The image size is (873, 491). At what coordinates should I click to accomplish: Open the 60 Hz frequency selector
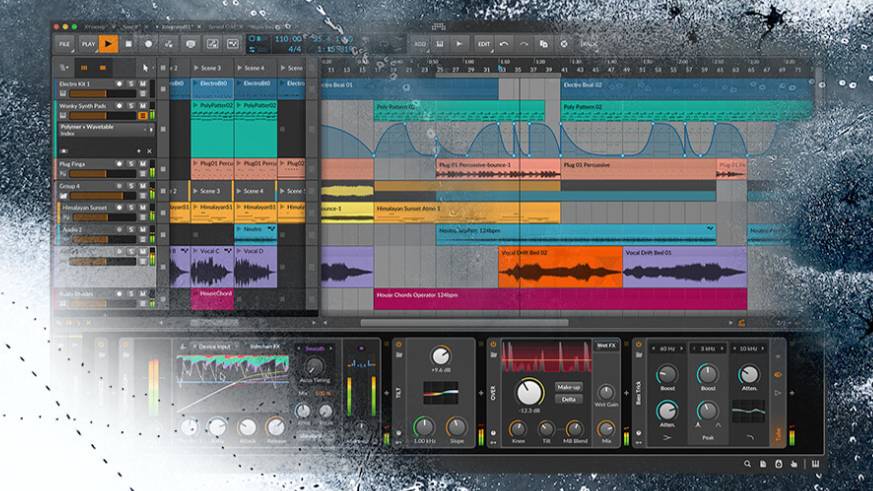pos(667,348)
